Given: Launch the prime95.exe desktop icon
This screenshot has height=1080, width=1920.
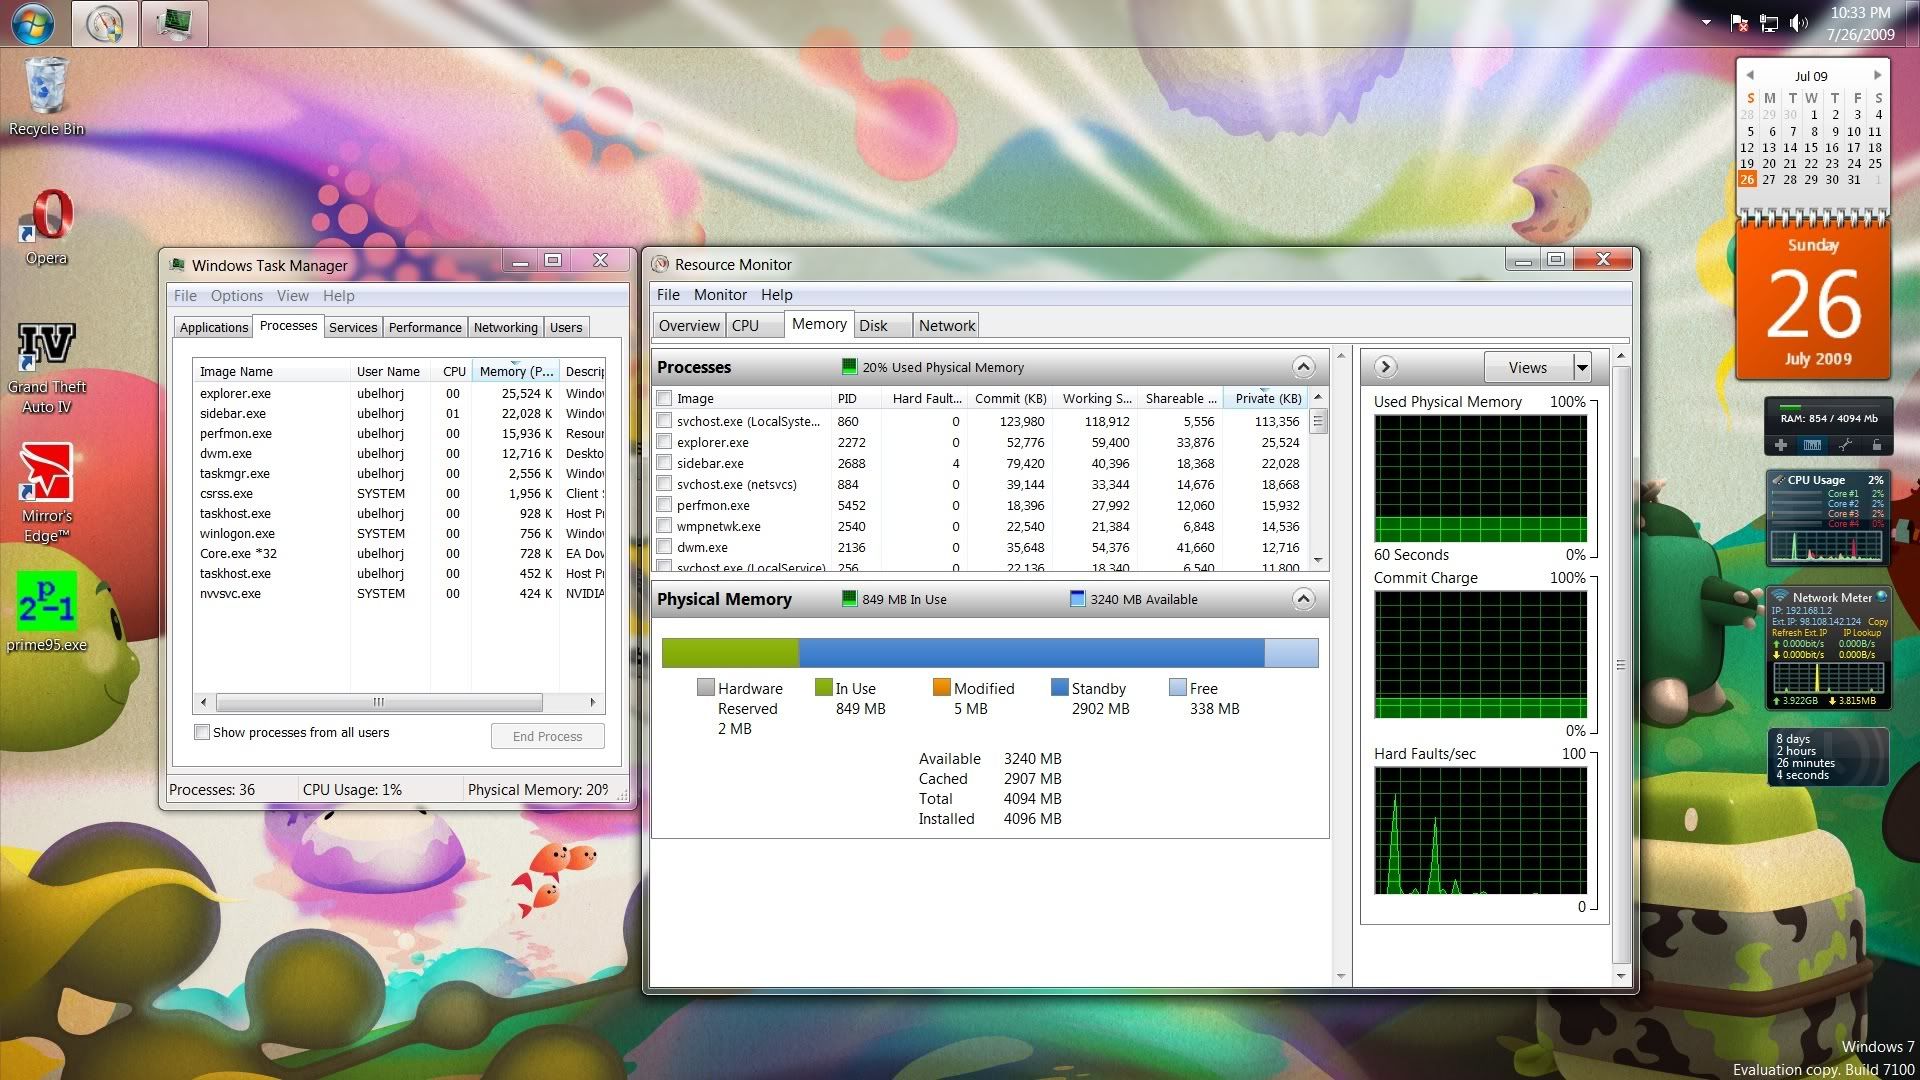Looking at the screenshot, I should [47, 602].
